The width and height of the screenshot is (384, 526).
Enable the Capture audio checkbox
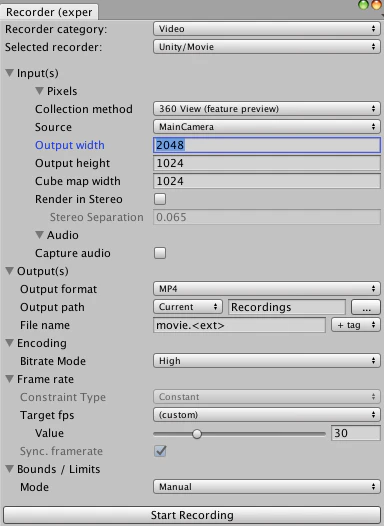click(160, 253)
